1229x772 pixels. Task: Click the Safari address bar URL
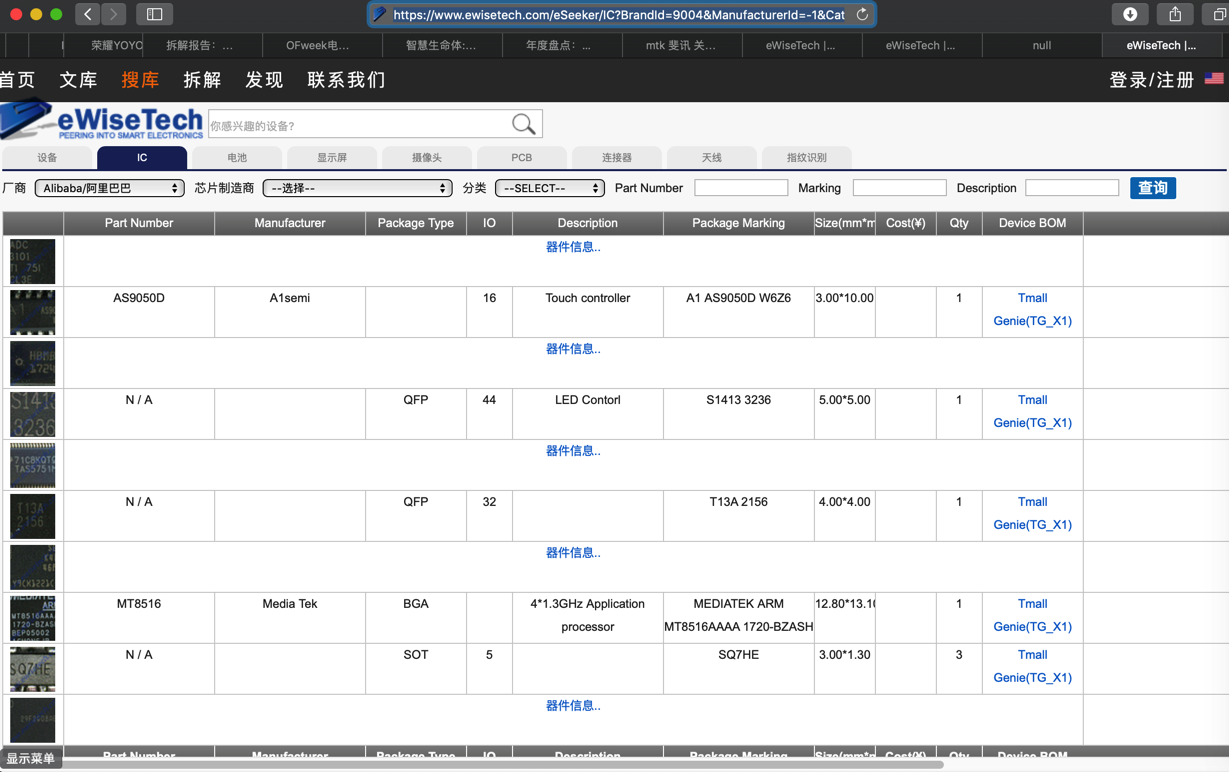[619, 15]
